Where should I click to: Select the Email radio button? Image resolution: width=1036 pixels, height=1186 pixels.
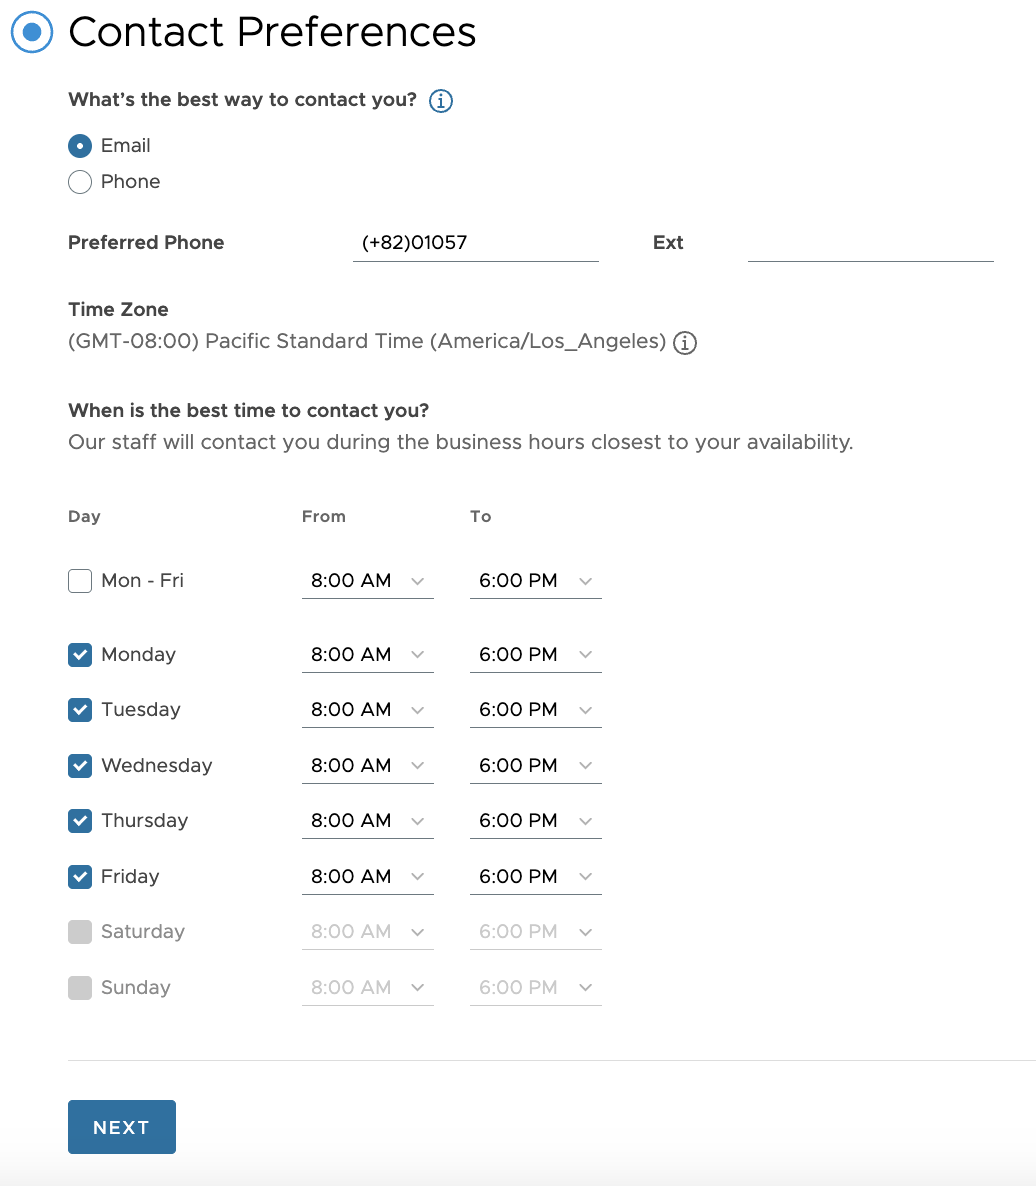pyautogui.click(x=80, y=146)
